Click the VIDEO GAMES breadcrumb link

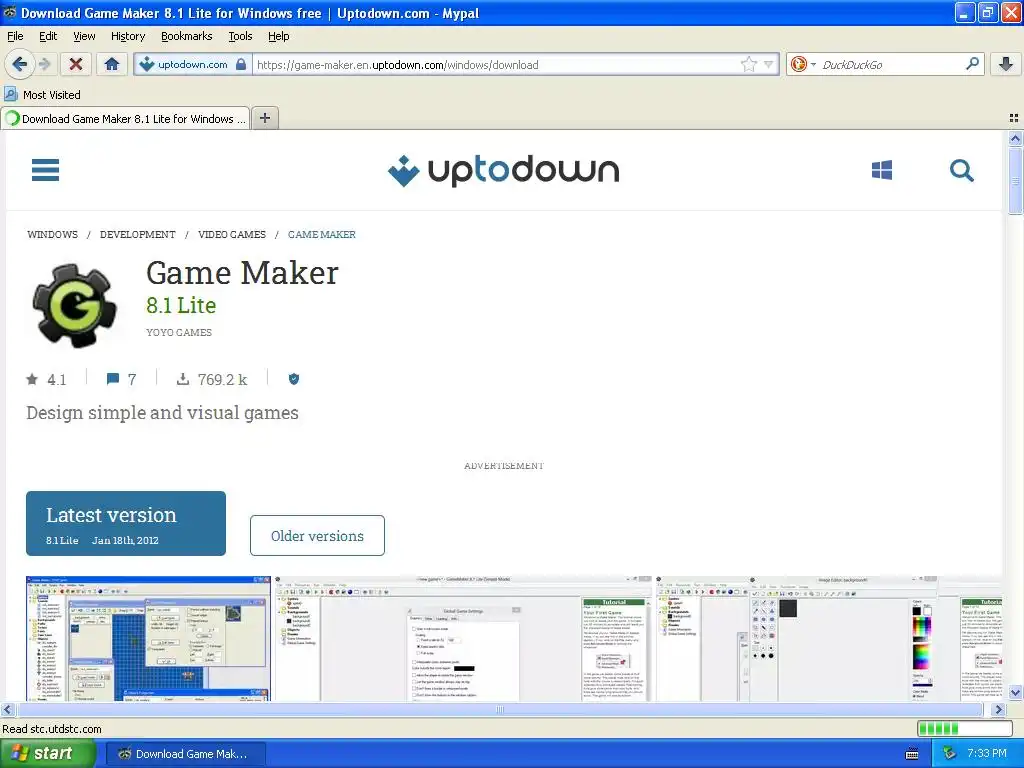[232, 234]
